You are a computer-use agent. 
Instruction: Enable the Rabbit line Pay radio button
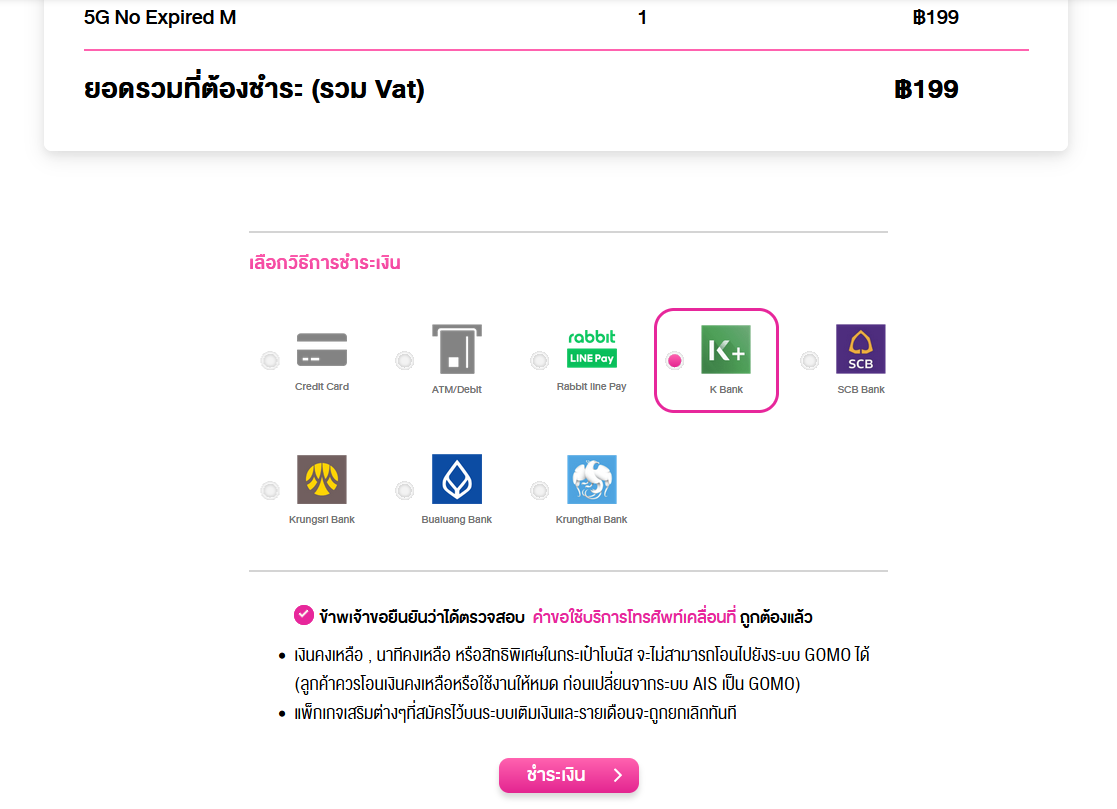pos(539,360)
